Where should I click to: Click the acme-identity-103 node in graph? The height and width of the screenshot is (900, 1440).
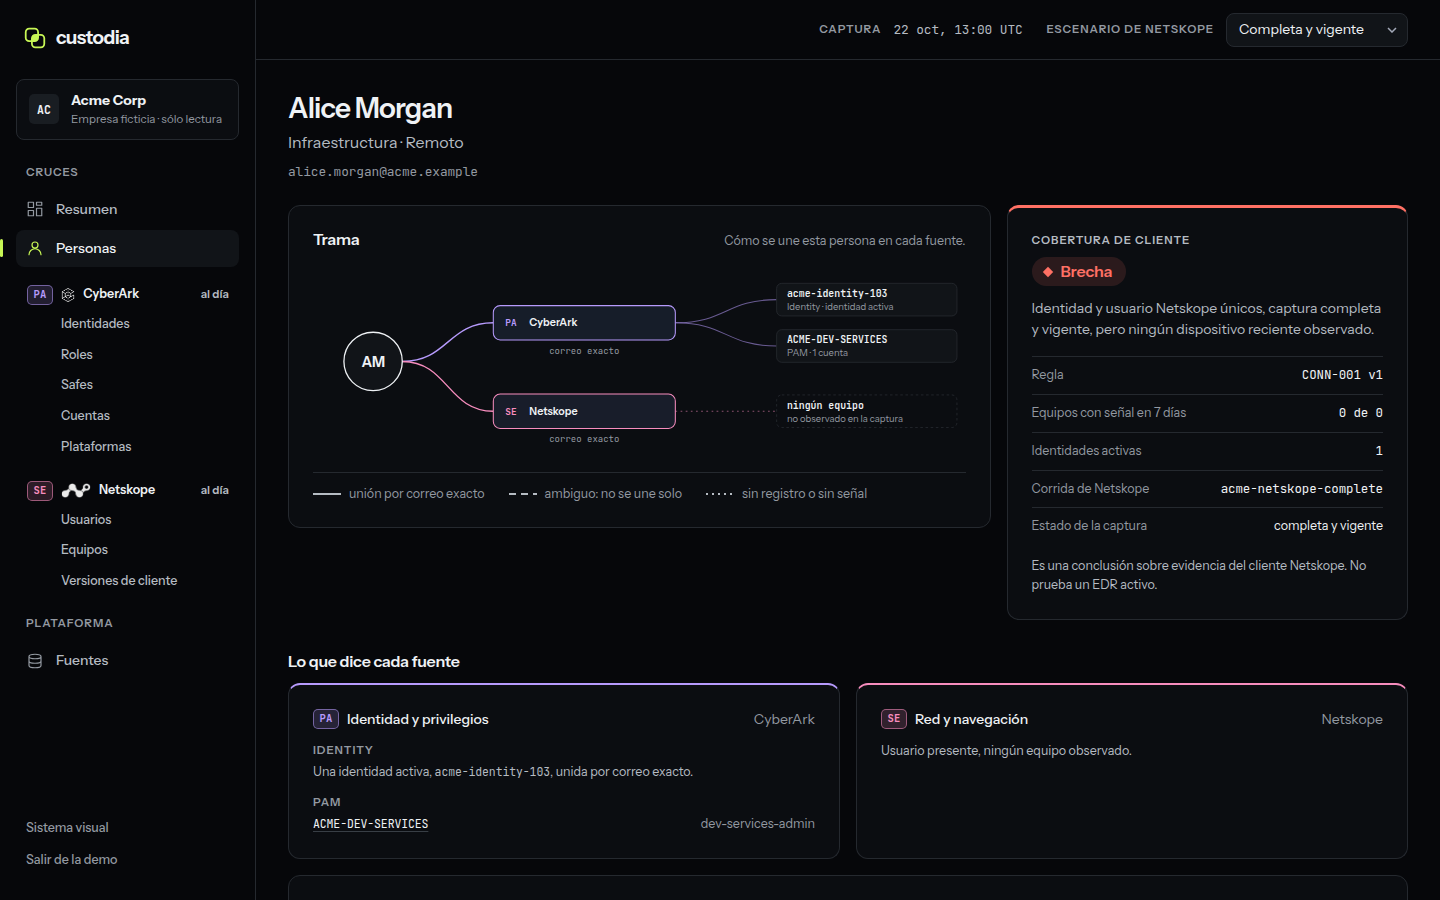(x=867, y=299)
